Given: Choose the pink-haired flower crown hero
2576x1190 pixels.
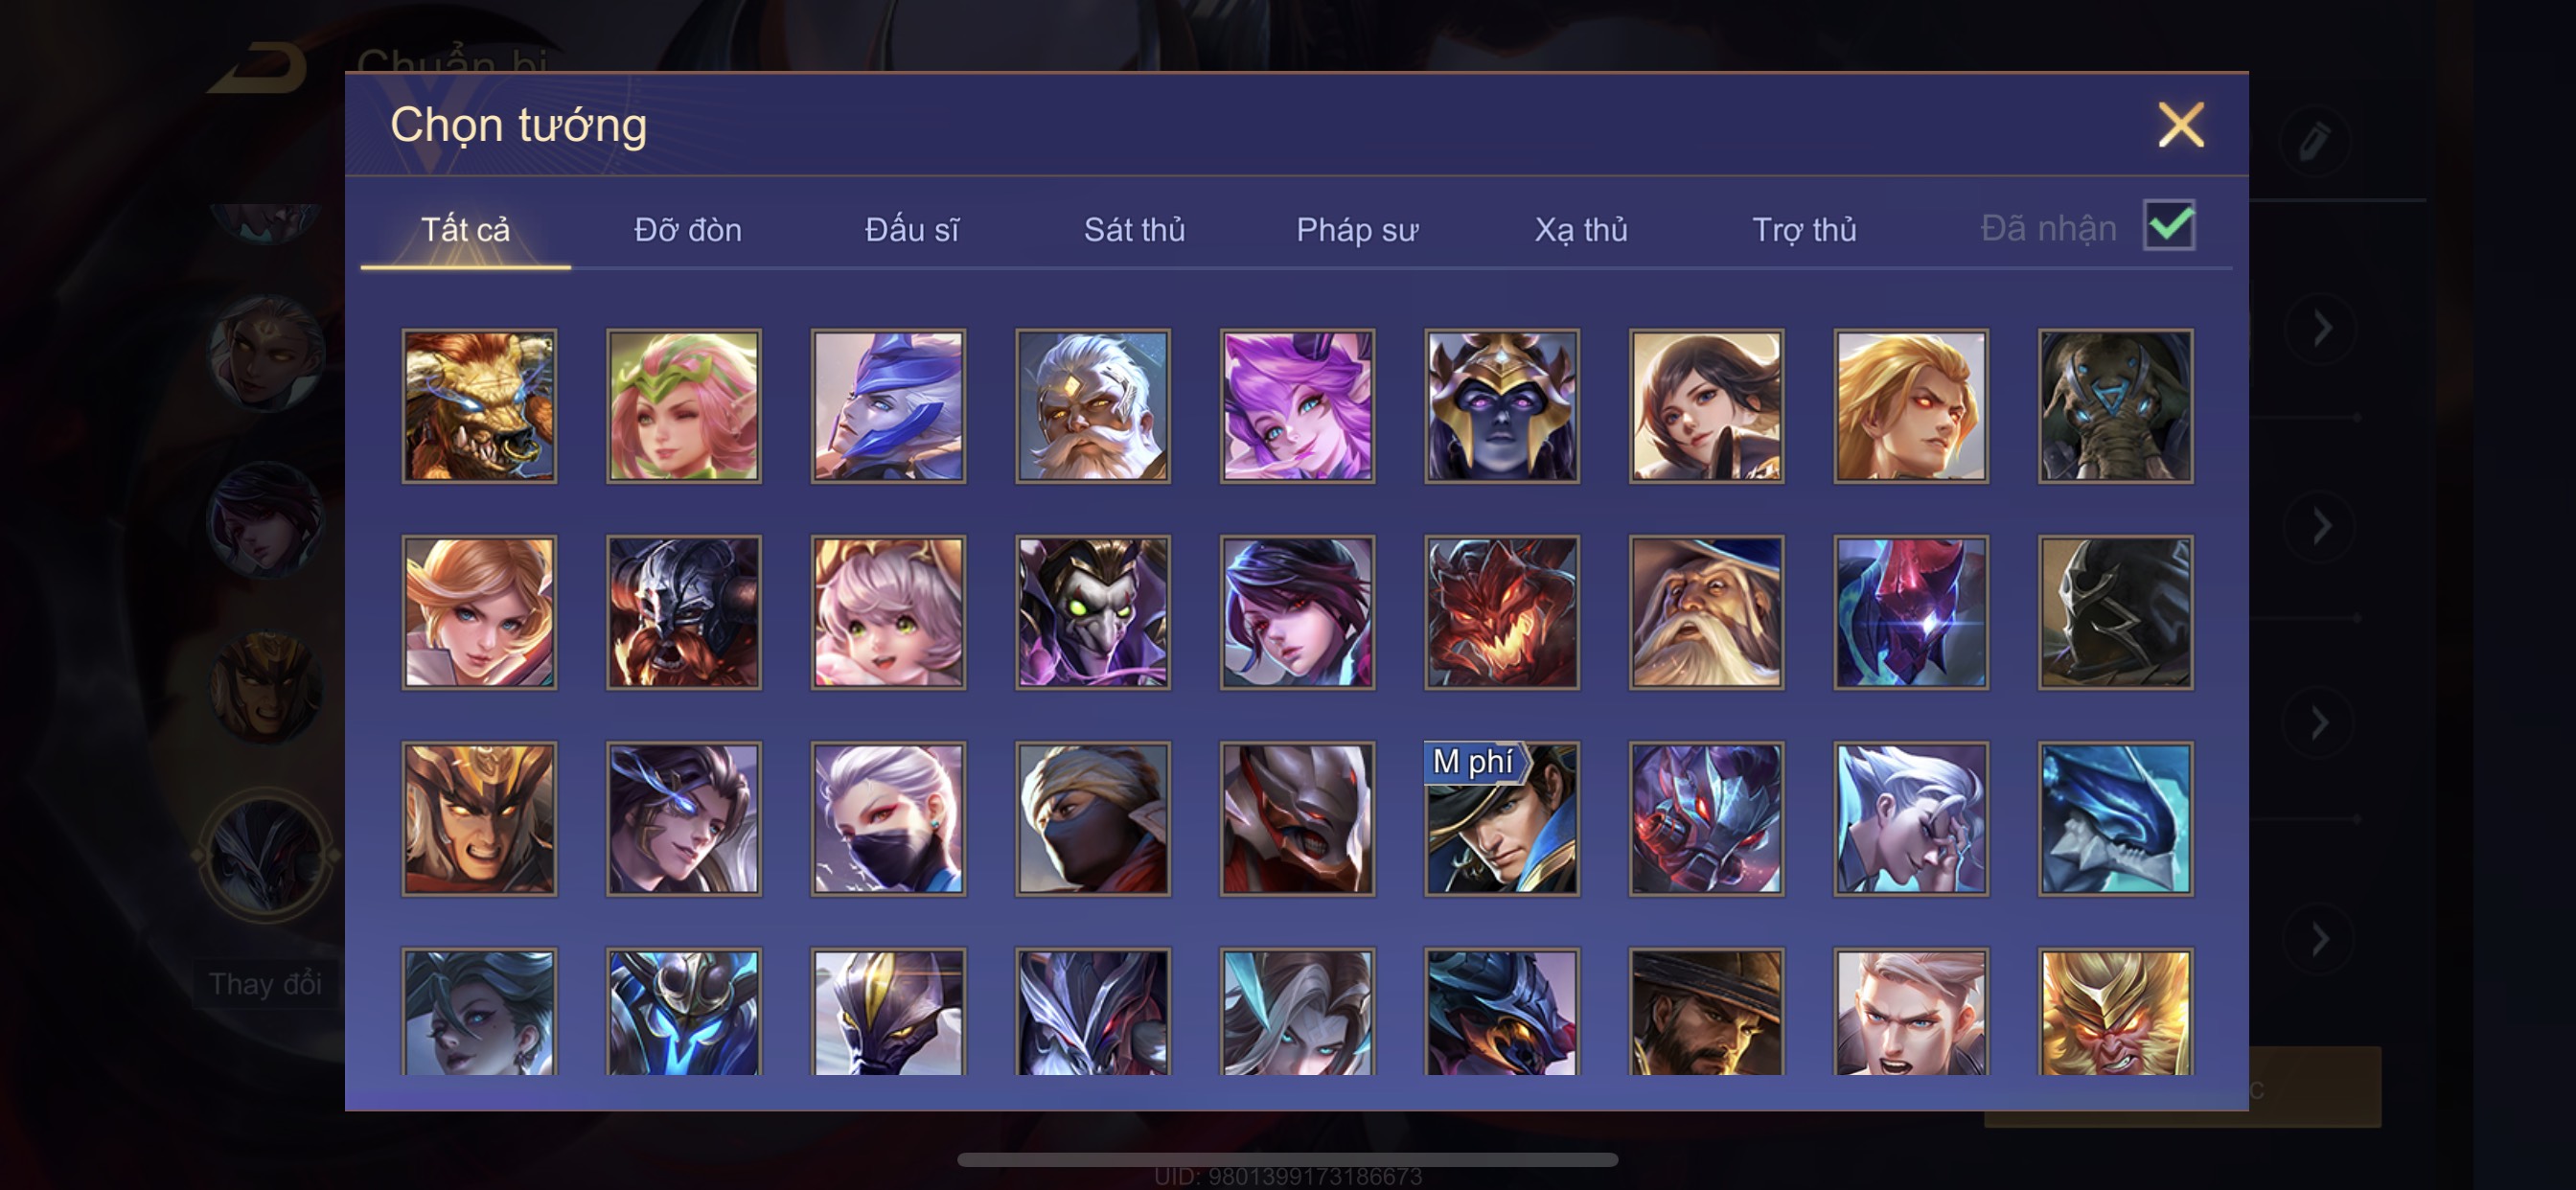Looking at the screenshot, I should click(x=683, y=406).
